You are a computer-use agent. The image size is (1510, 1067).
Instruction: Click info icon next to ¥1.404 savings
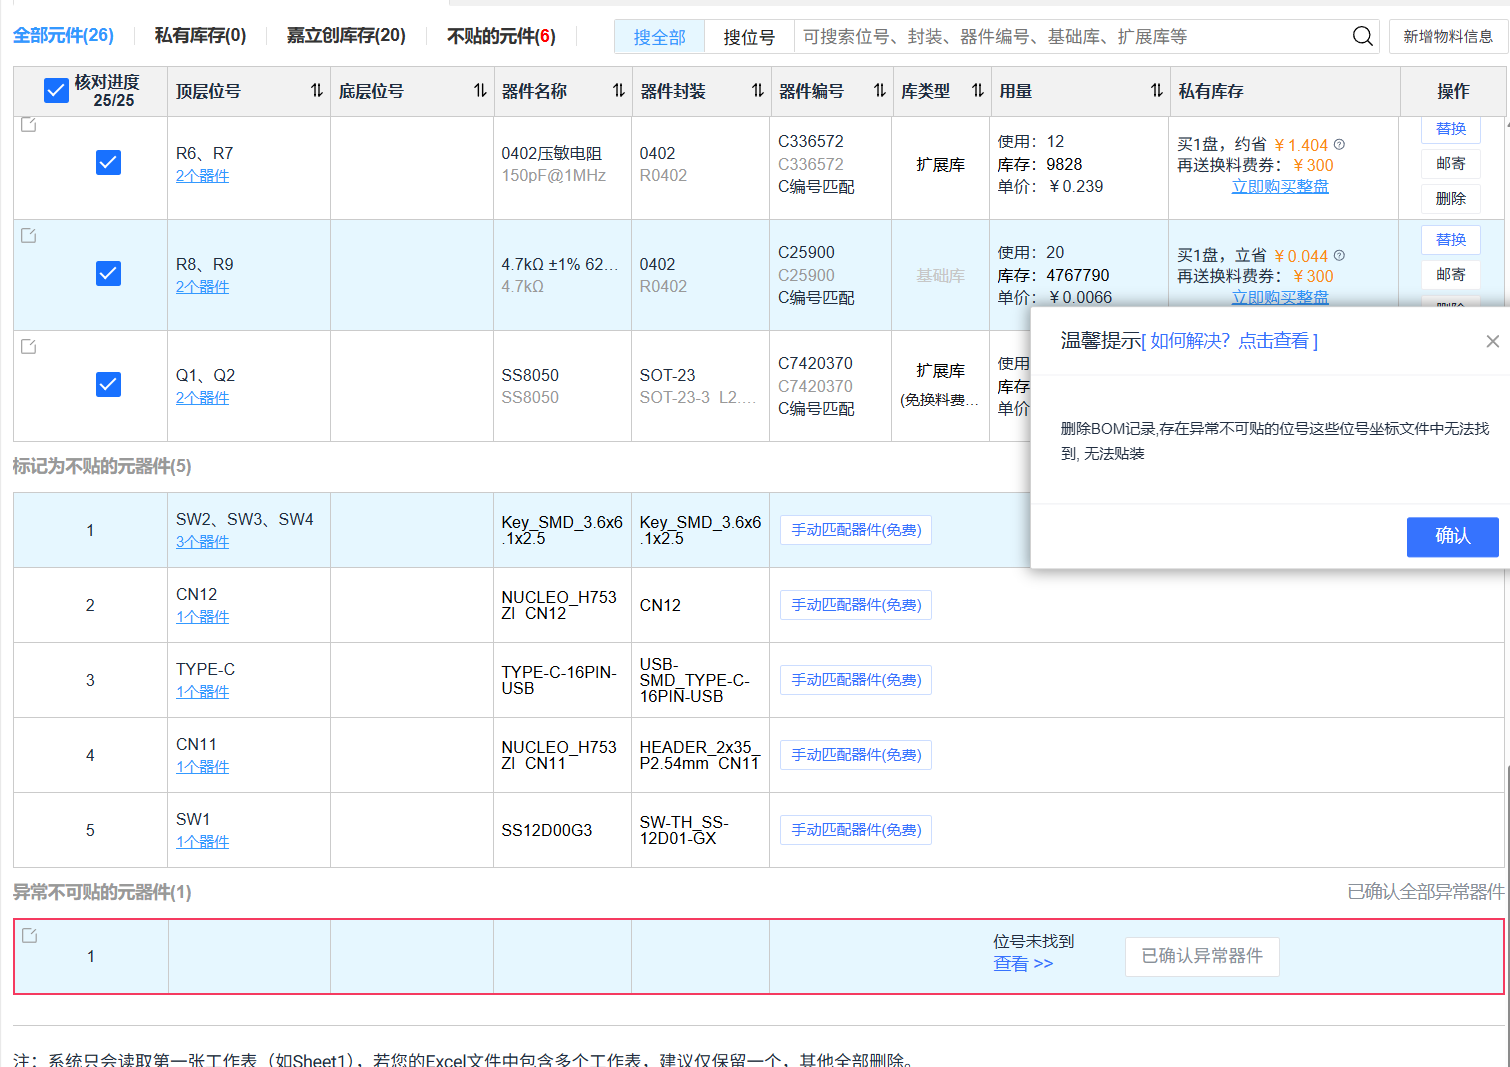[1339, 144]
